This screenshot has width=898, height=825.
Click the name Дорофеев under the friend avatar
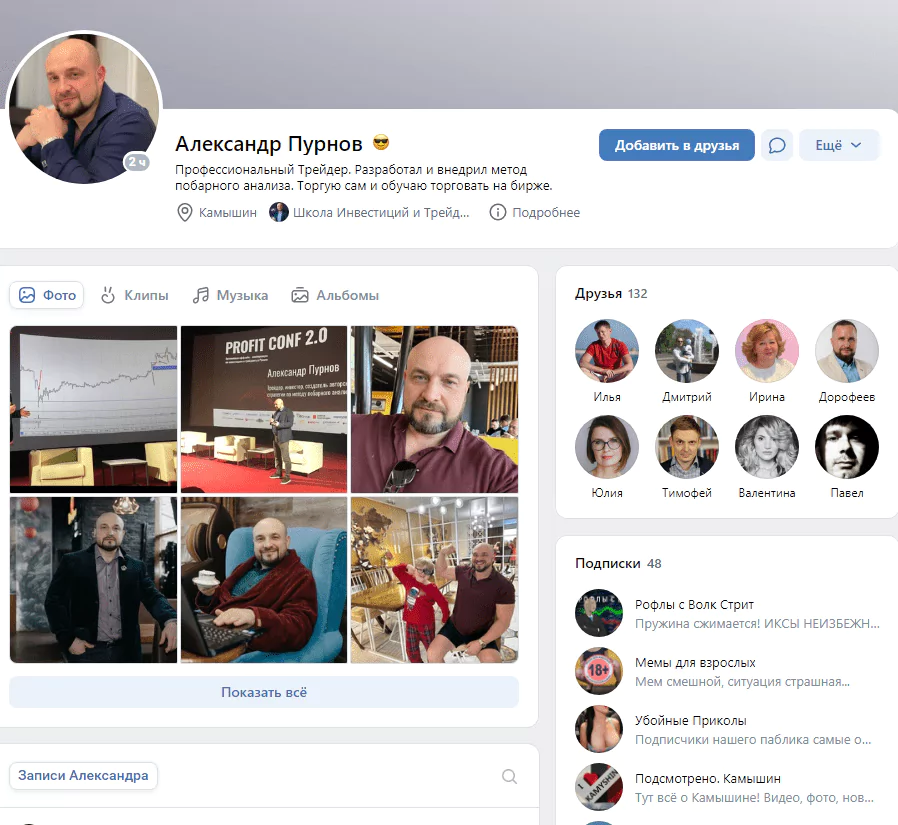click(846, 397)
